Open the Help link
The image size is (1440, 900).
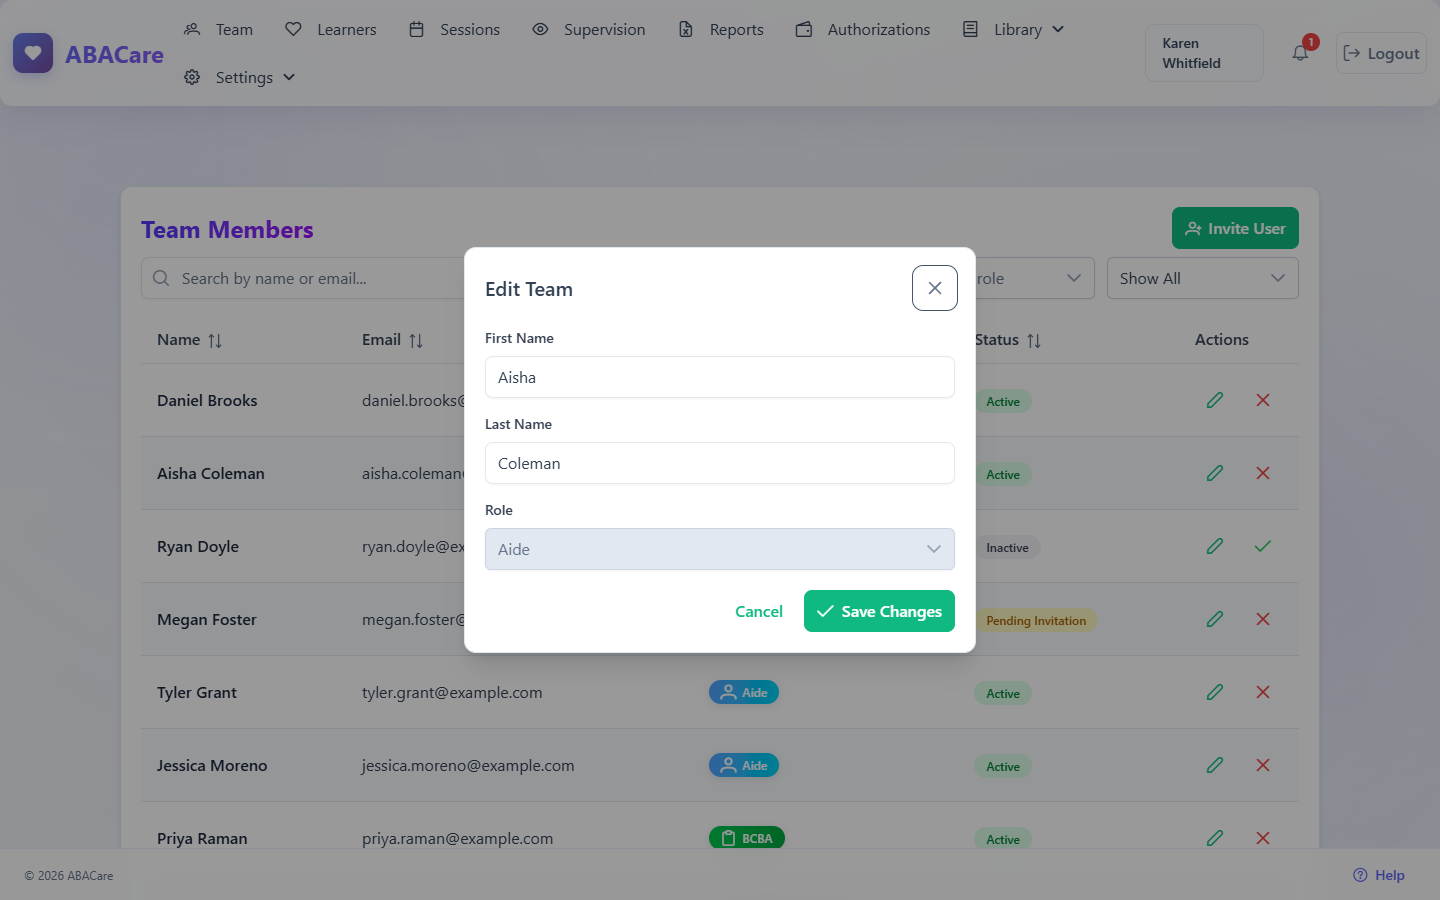tap(1379, 875)
